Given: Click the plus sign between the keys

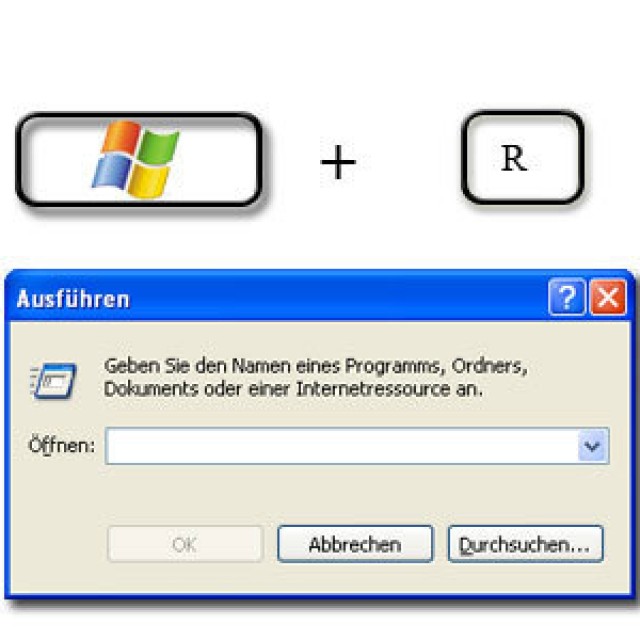Looking at the screenshot, I should coord(338,162).
